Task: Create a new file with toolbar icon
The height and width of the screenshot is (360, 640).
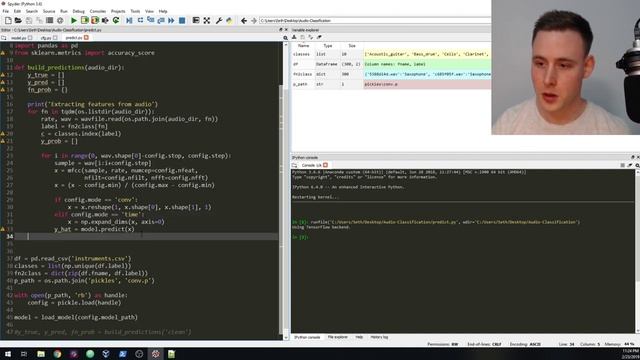Action: (x=8, y=20)
